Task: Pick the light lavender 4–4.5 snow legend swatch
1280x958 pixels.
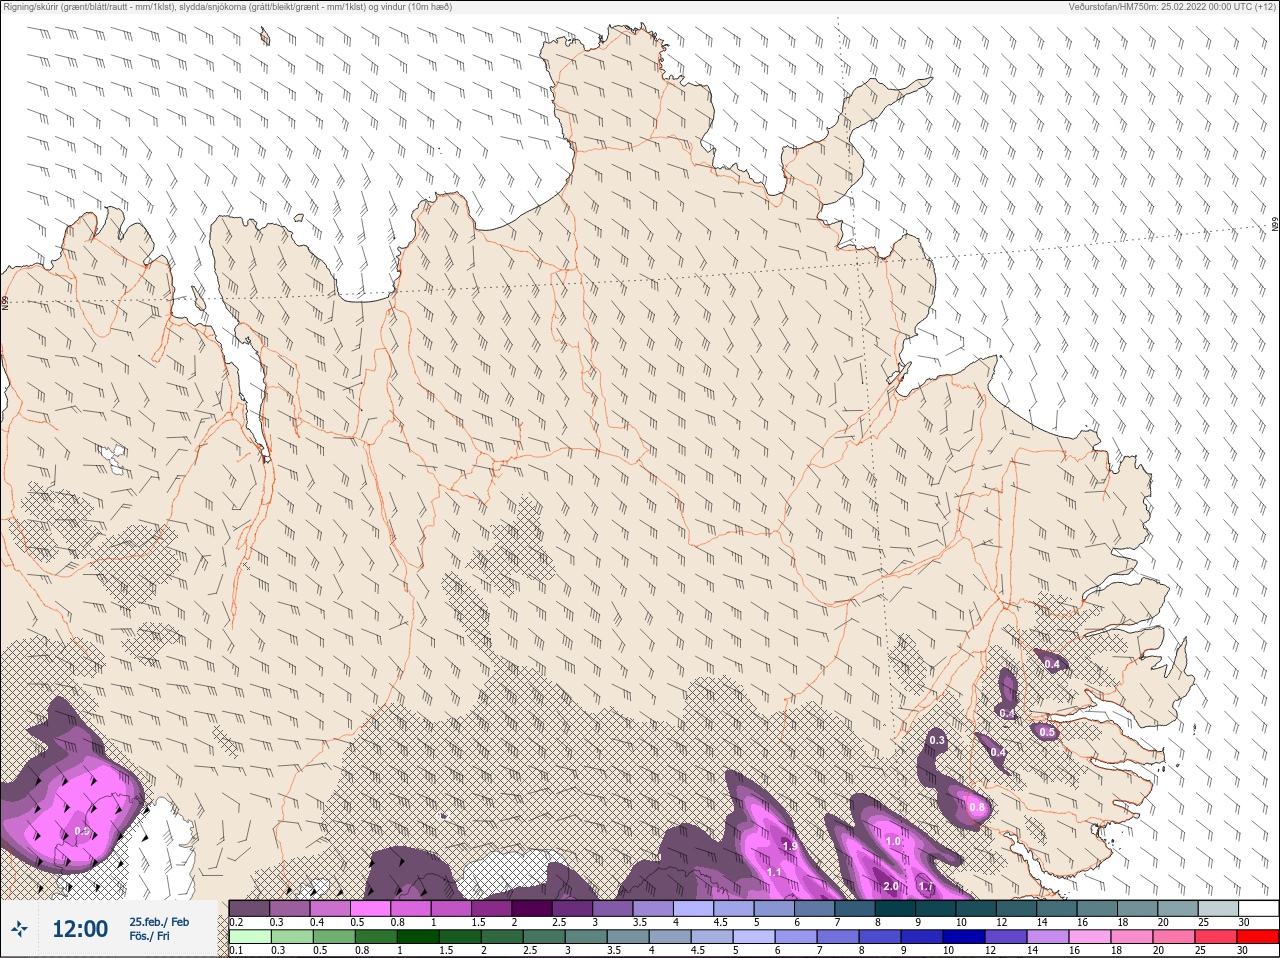Action: tap(694, 908)
